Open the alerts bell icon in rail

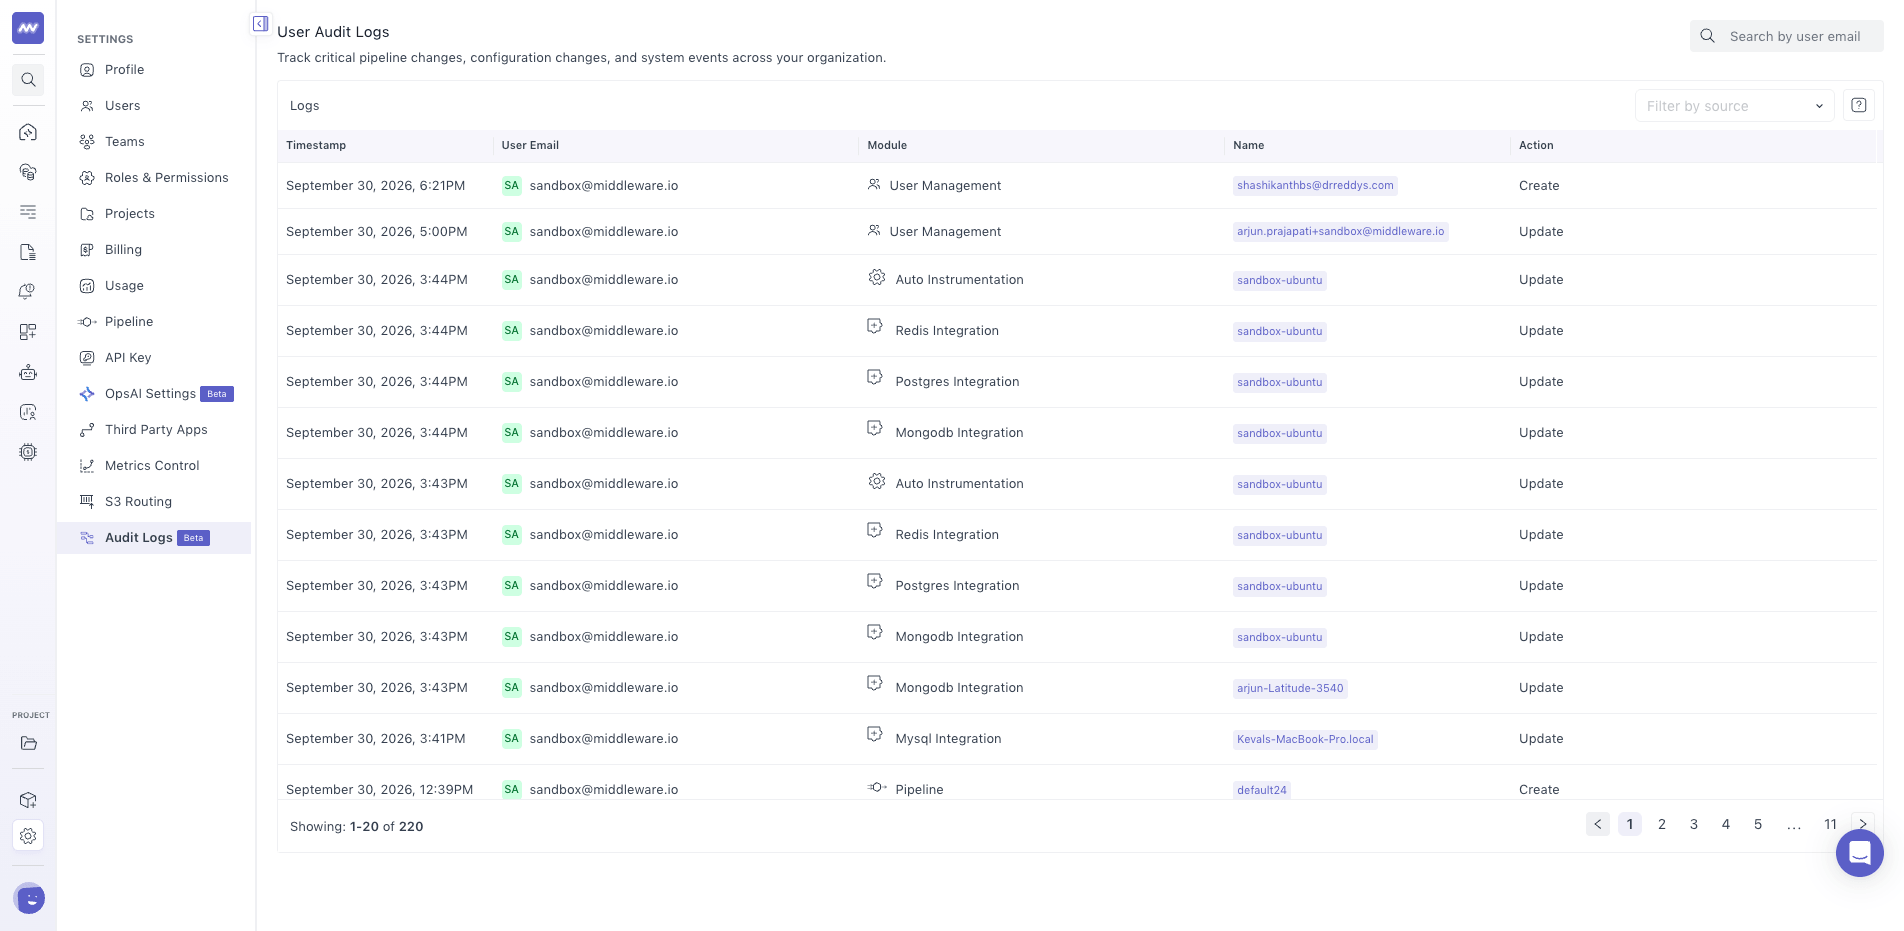(x=28, y=292)
